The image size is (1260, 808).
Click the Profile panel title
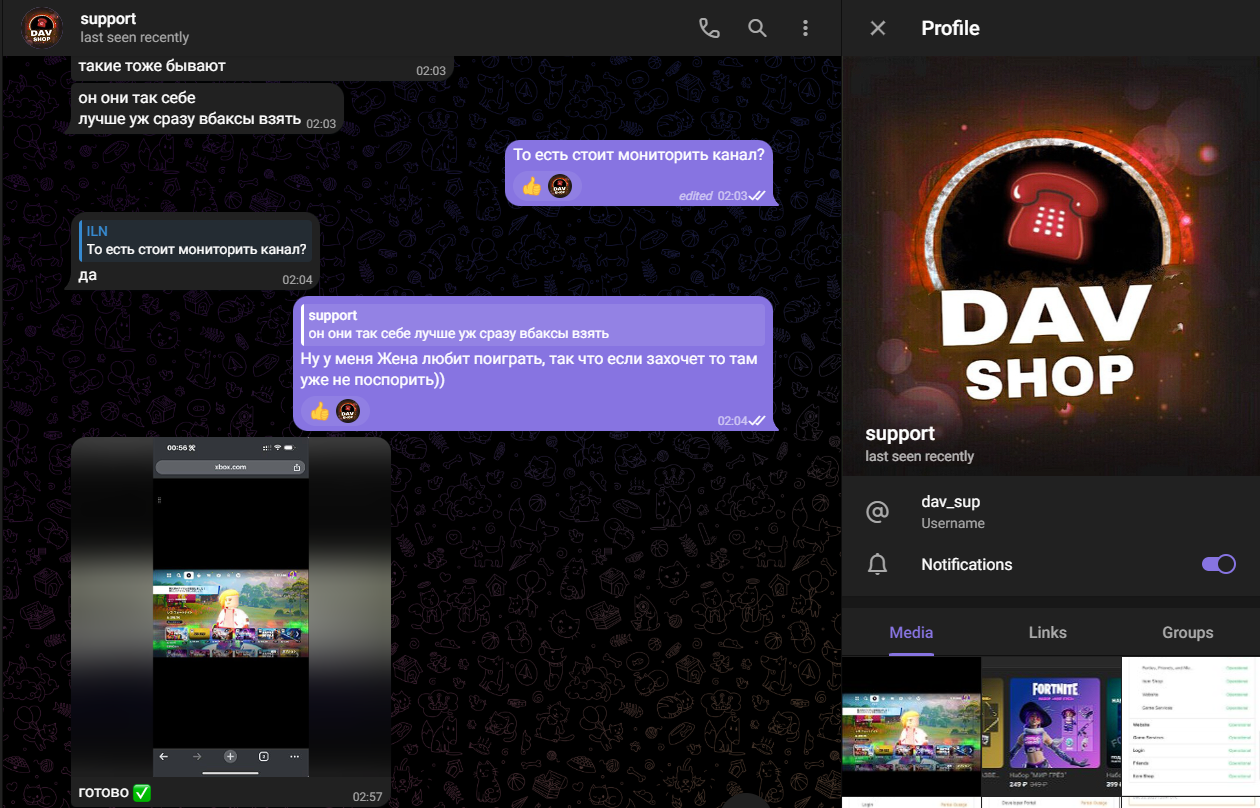point(950,28)
